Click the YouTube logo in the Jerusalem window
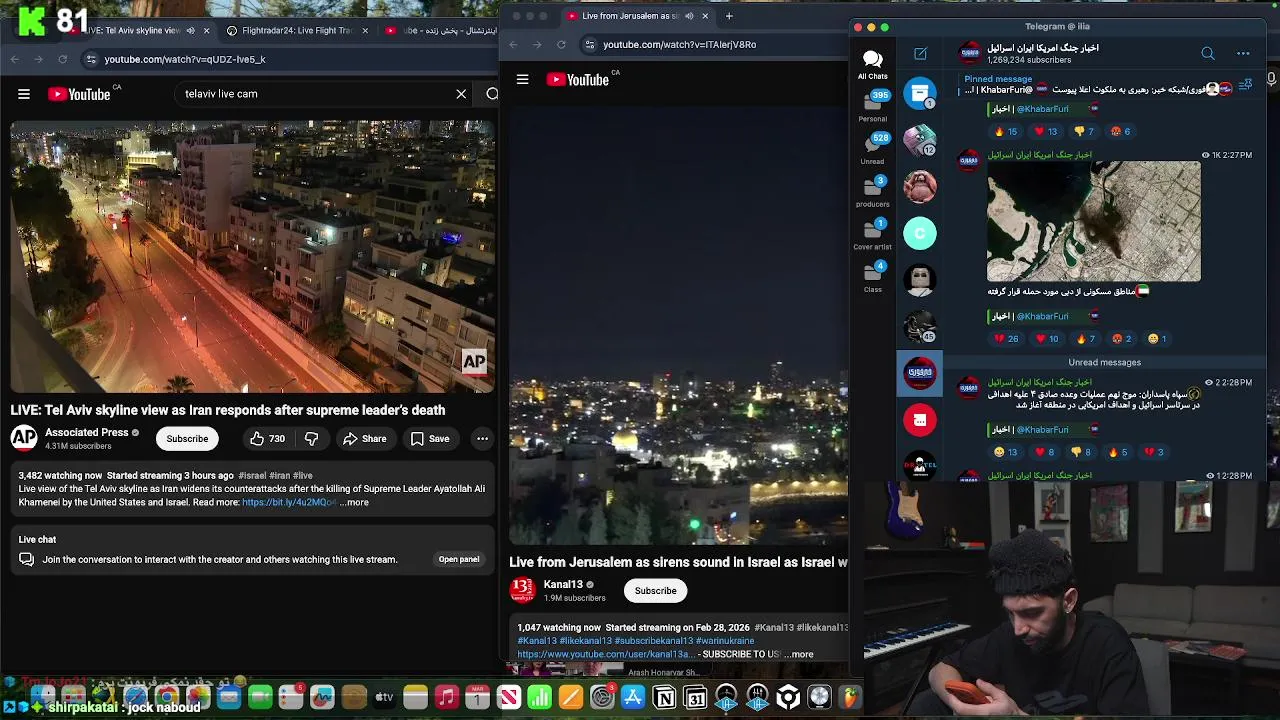Screen dimensions: 1280x720 click(578, 80)
